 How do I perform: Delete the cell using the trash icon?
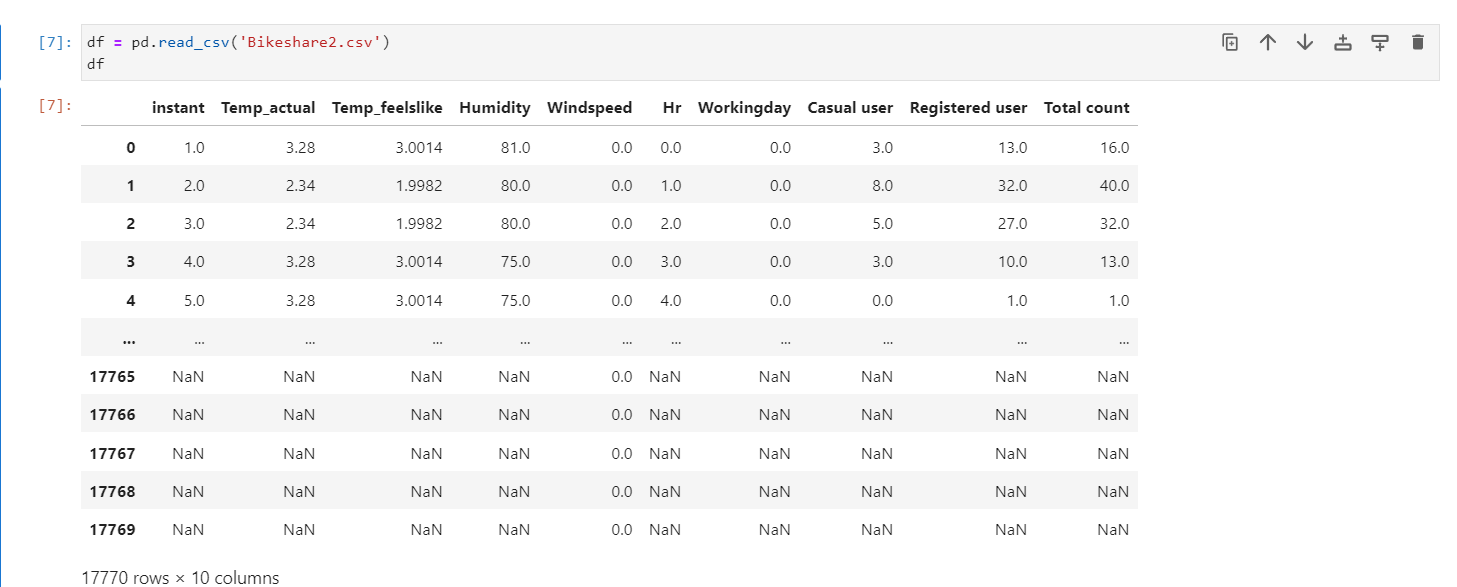click(1417, 42)
